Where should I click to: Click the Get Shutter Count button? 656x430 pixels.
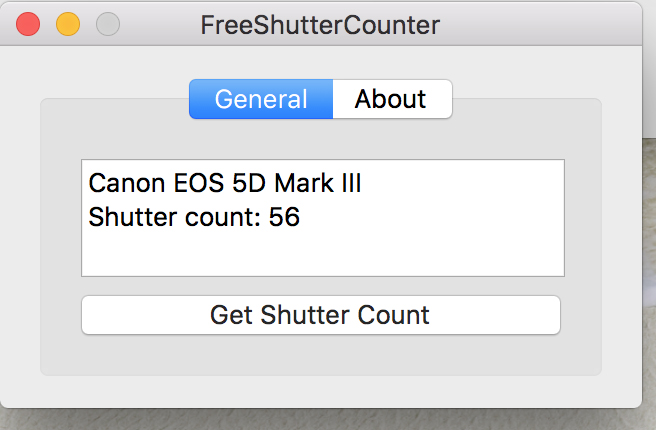click(x=321, y=315)
